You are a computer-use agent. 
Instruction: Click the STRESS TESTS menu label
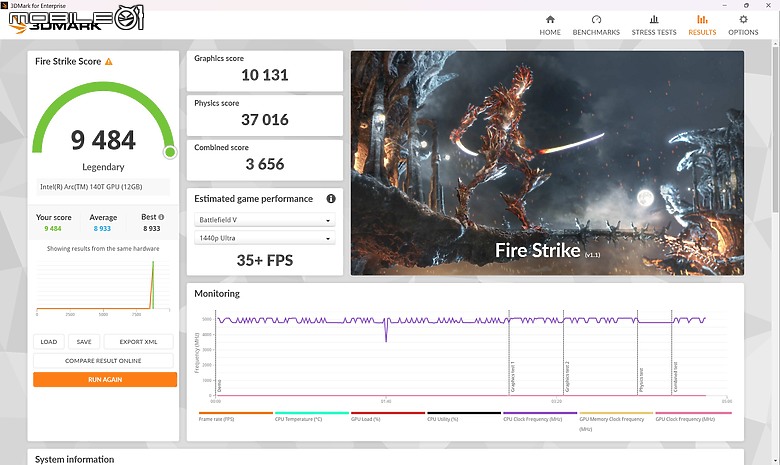654,32
